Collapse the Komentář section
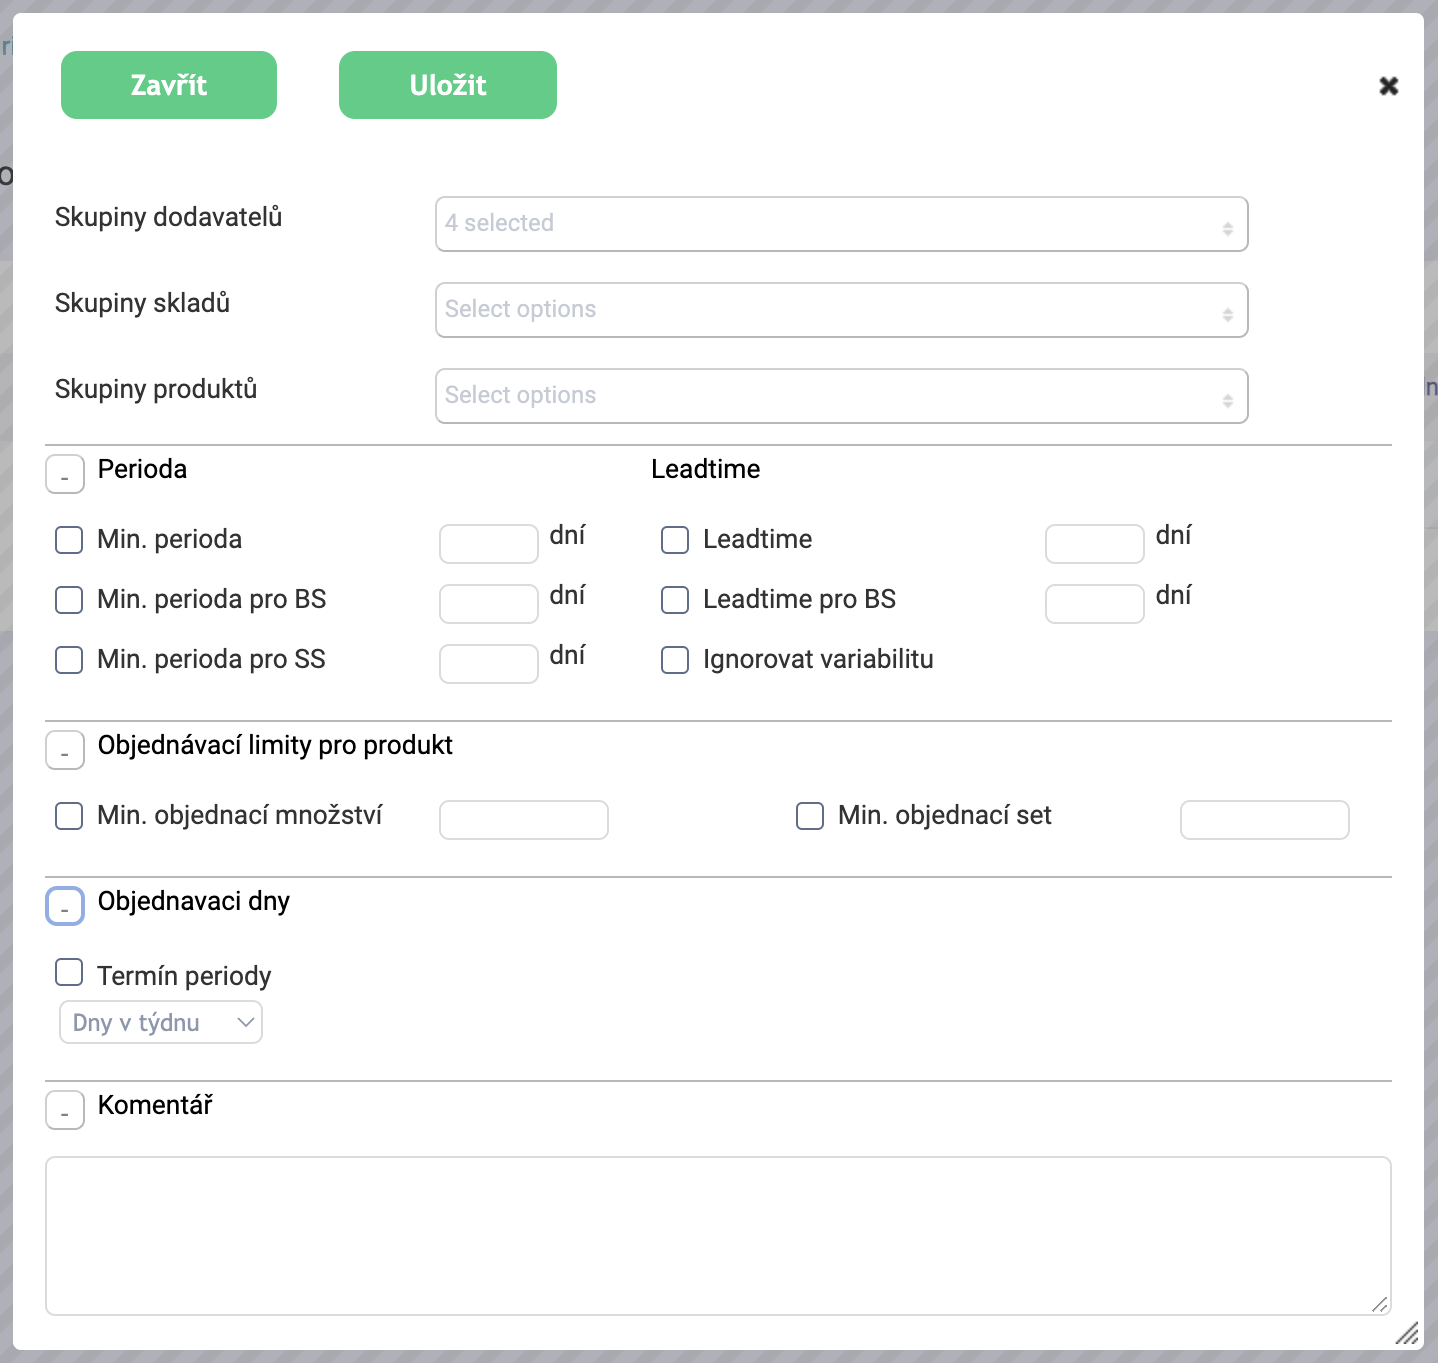Screen dimensions: 1438x1363 [65, 1111]
